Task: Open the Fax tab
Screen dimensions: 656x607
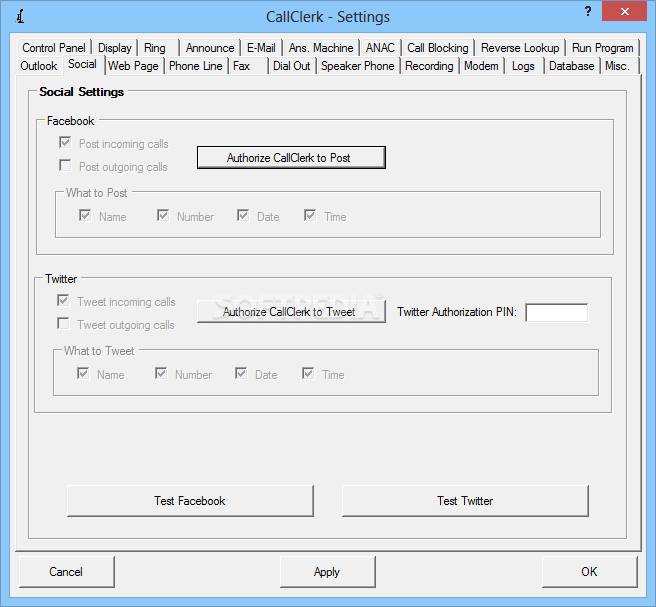Action: click(248, 66)
